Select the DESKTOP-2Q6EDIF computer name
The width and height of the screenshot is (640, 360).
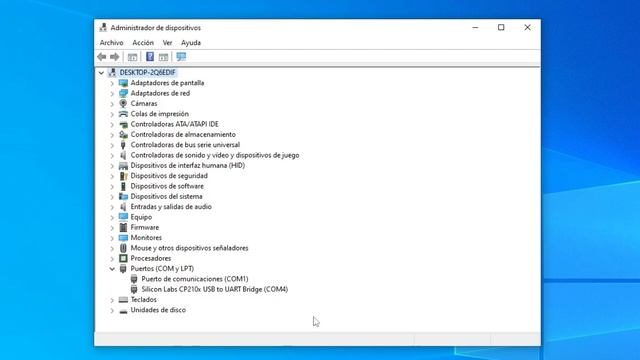point(147,72)
